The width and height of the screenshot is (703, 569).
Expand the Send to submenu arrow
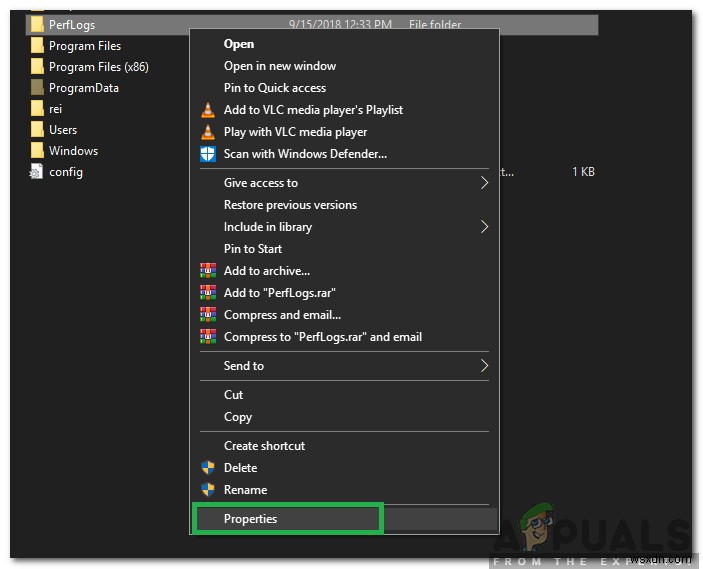pyautogui.click(x=484, y=365)
